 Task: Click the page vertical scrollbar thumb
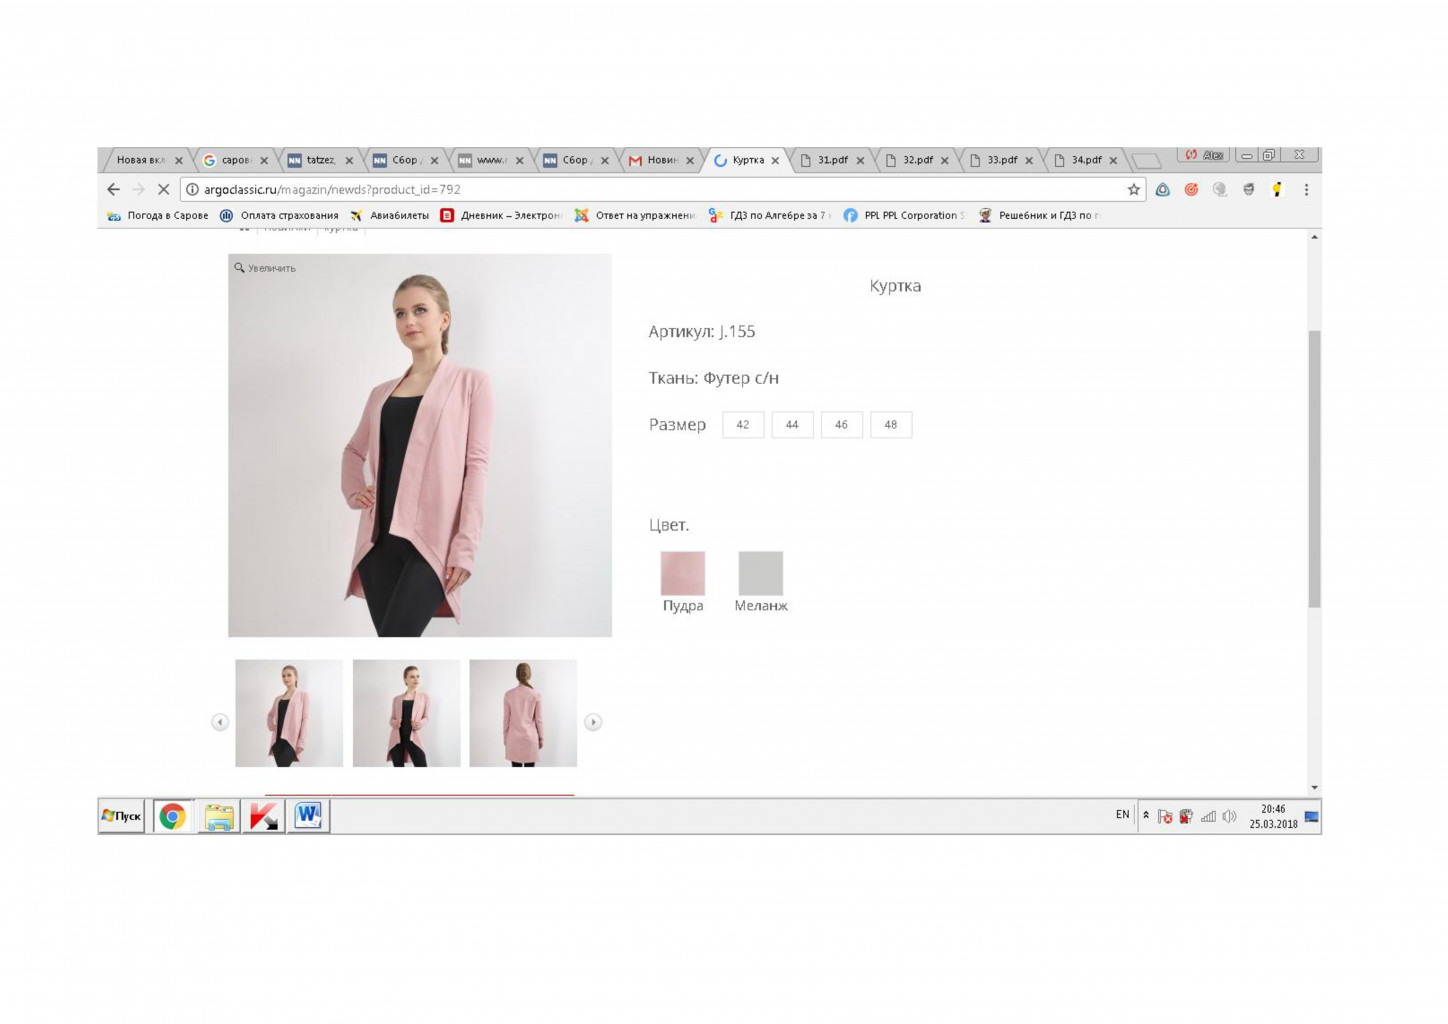tap(1314, 469)
